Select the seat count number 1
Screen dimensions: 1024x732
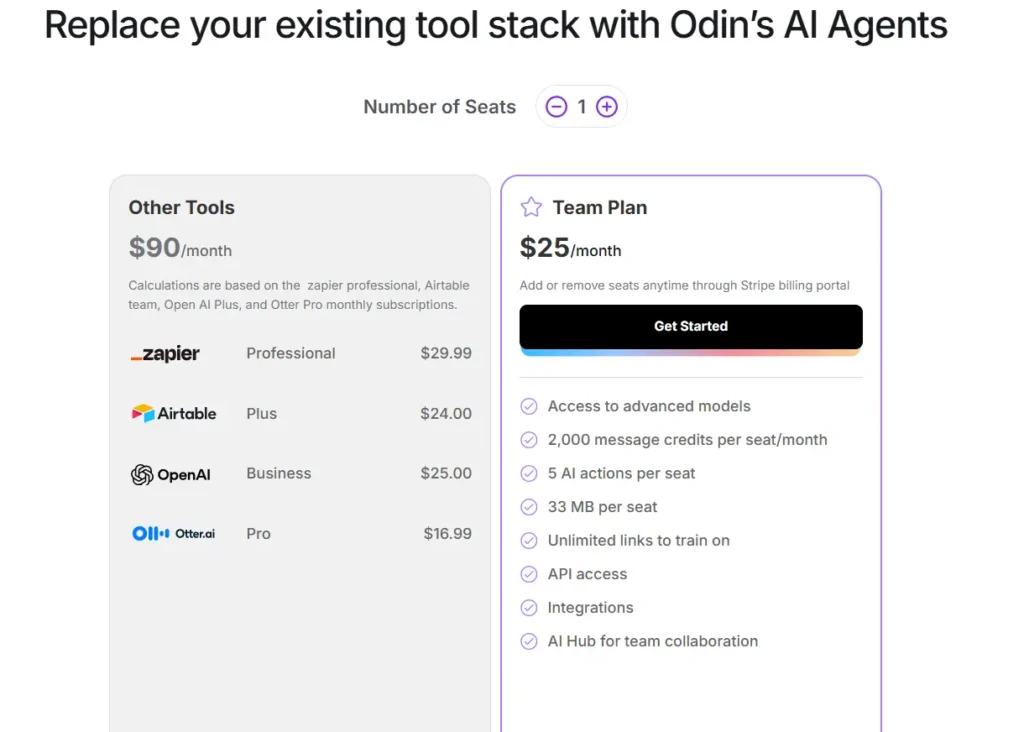pos(581,106)
